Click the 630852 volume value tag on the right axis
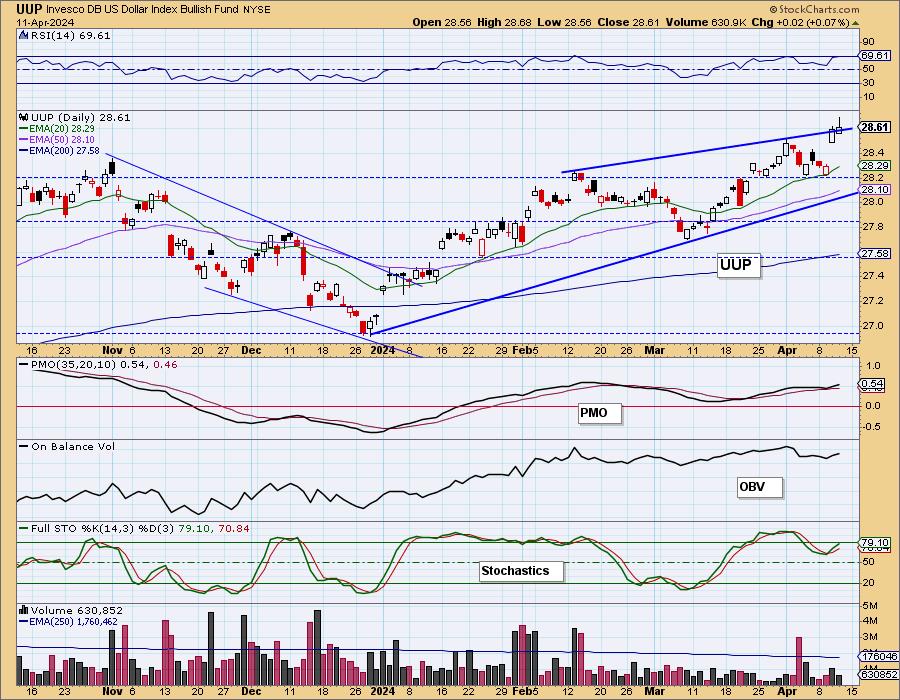 pos(879,675)
